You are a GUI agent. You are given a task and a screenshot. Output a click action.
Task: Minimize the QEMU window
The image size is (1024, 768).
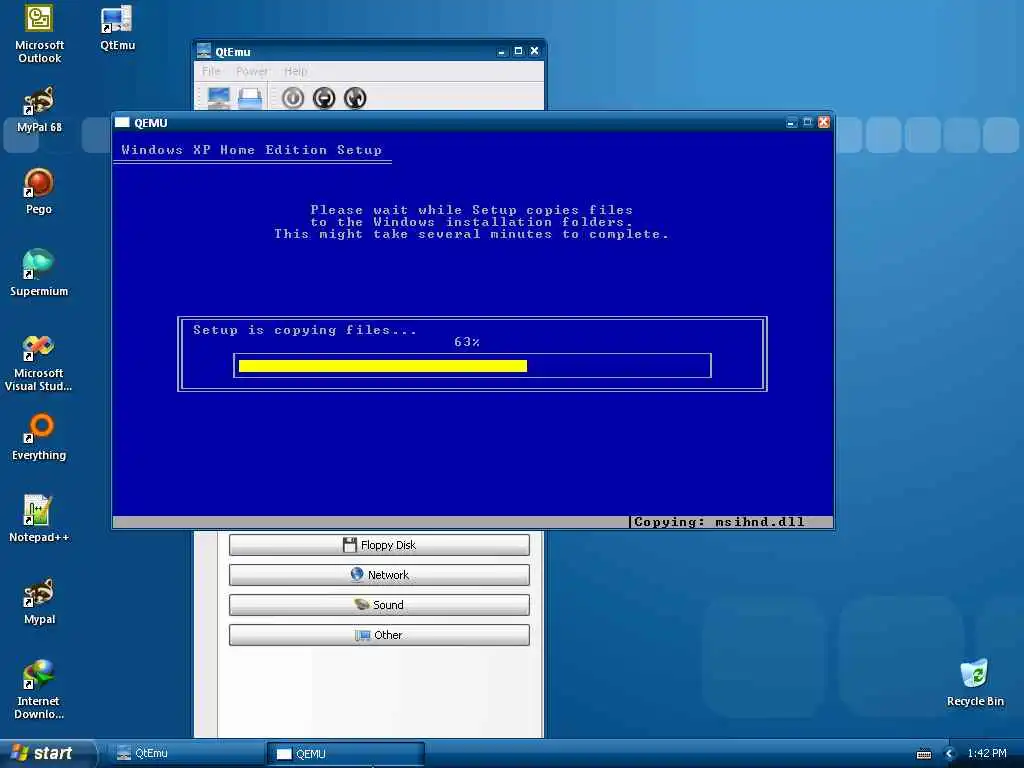coord(792,122)
